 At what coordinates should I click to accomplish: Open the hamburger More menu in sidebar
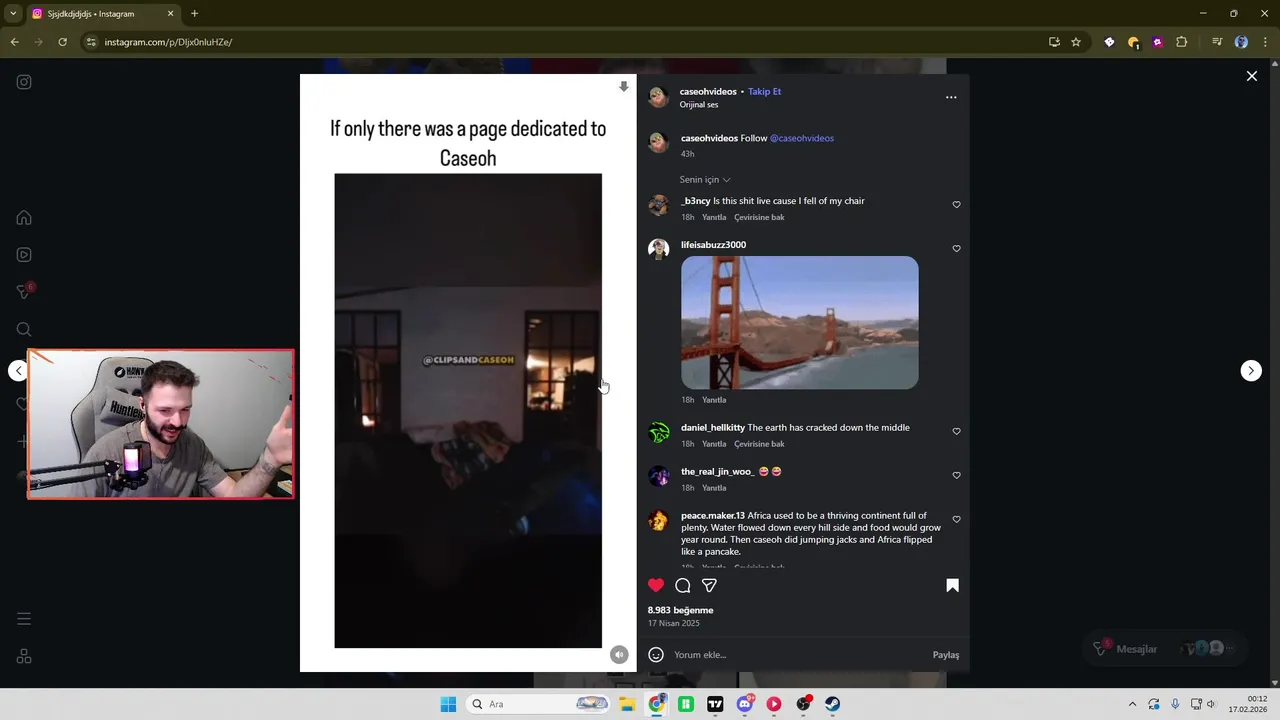(24, 619)
